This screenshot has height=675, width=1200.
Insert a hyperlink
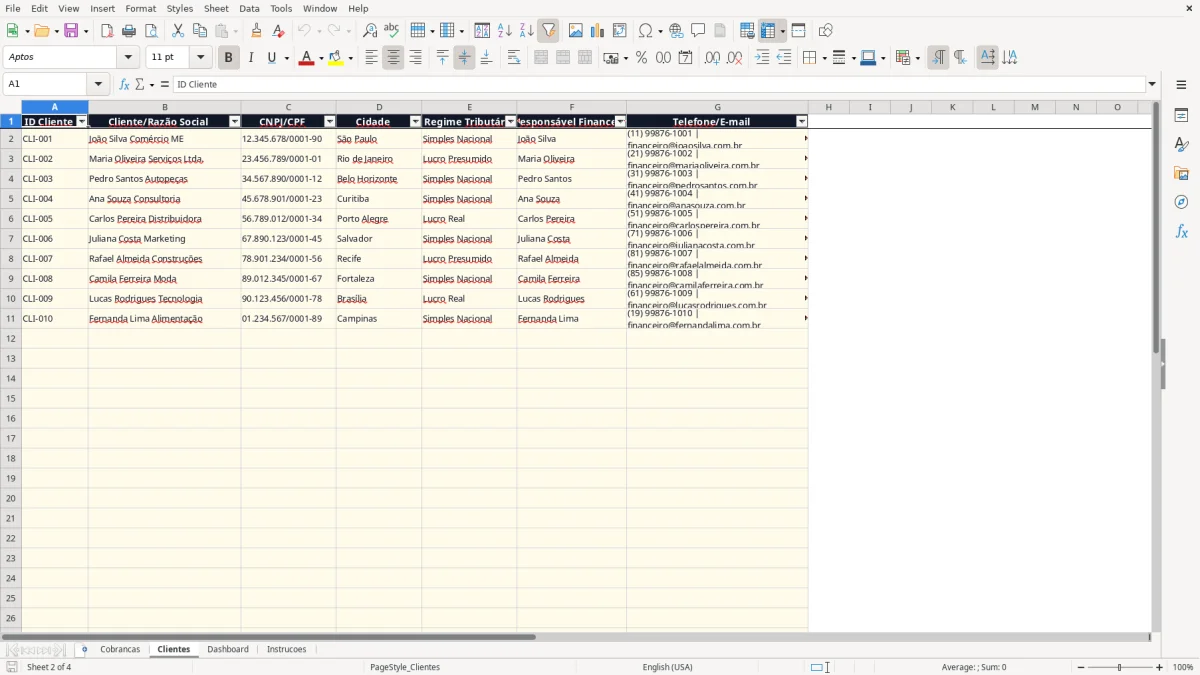[676, 31]
